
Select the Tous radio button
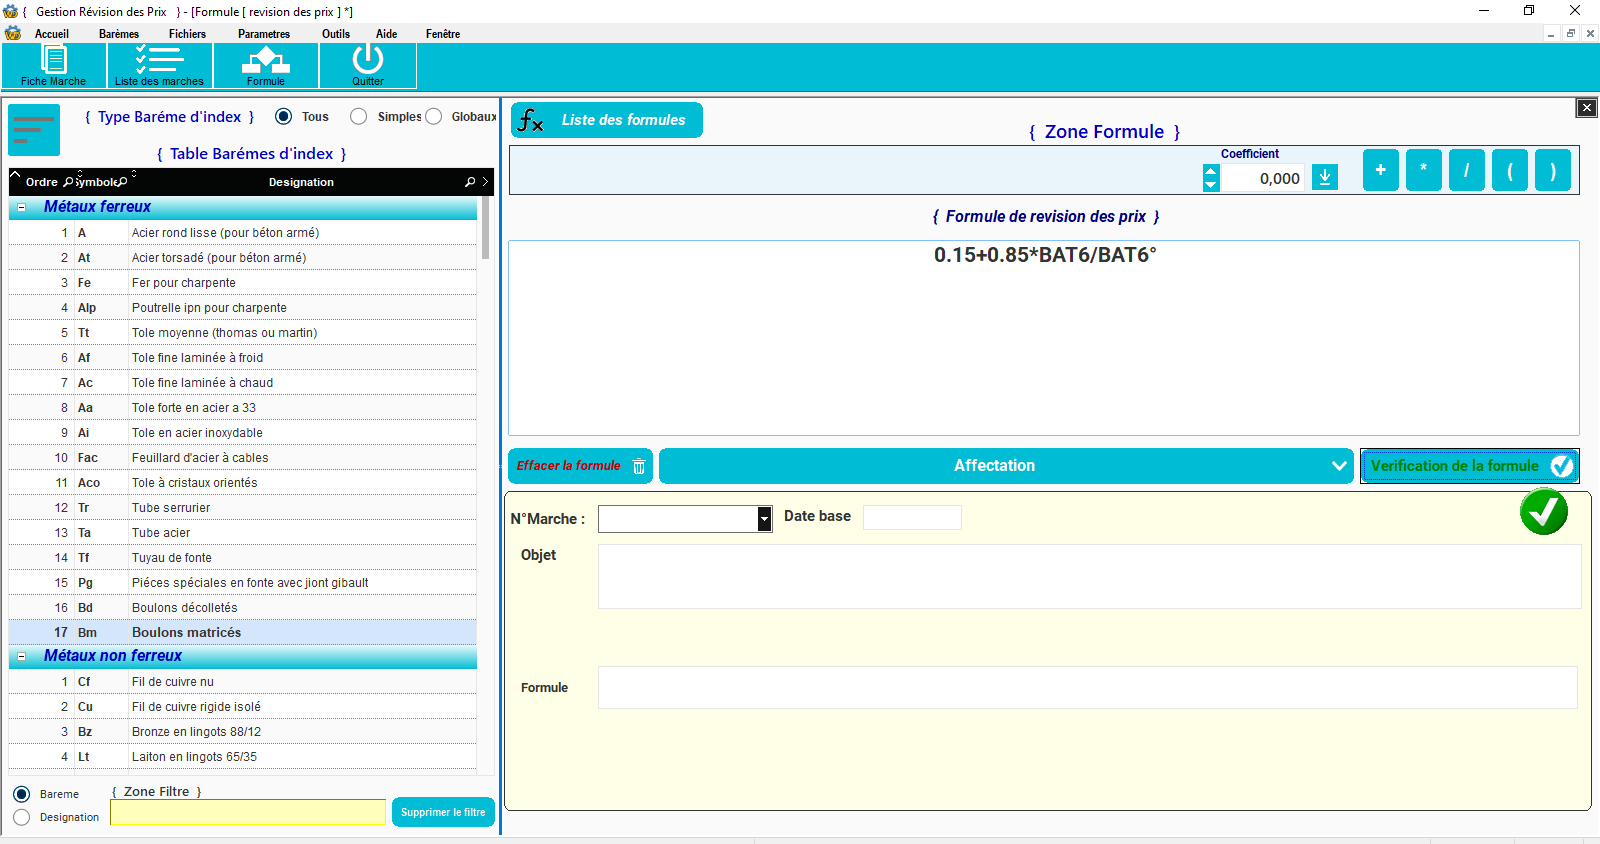(284, 117)
